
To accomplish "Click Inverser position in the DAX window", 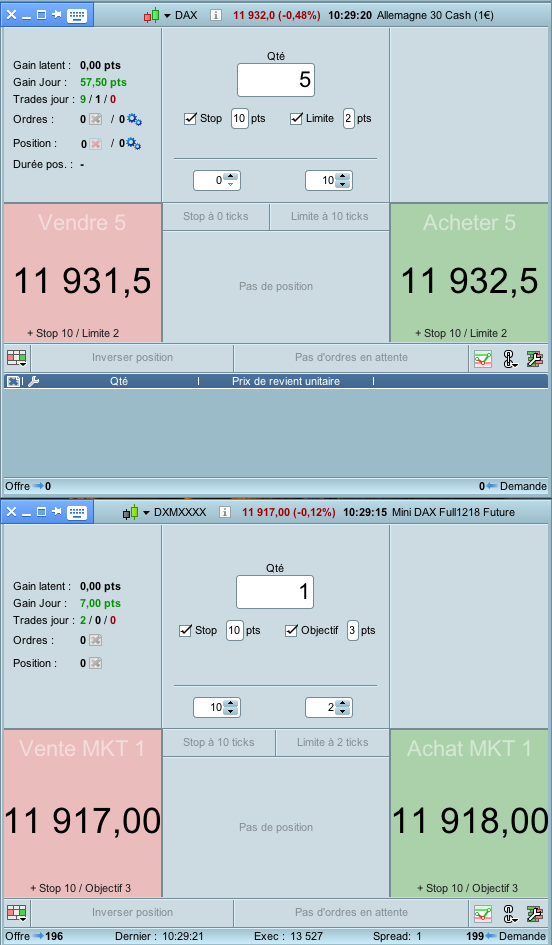I will 133,357.
